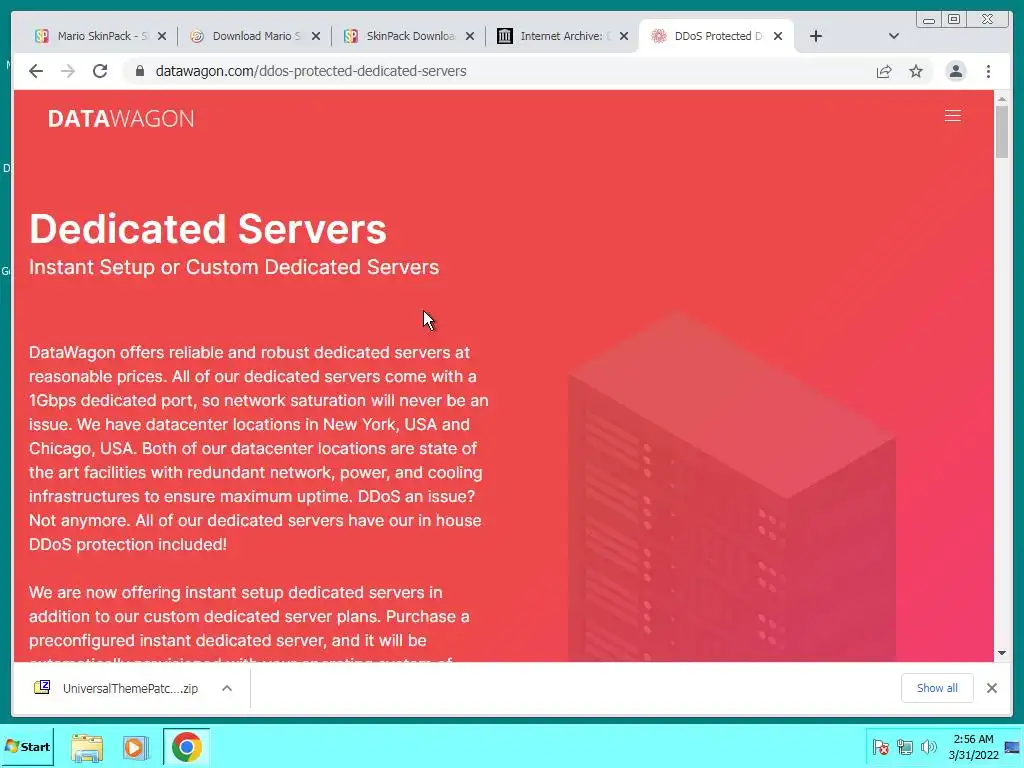Click the taskbar clock 2:56 AM
This screenshot has height=768, width=1024.
pyautogui.click(x=973, y=747)
